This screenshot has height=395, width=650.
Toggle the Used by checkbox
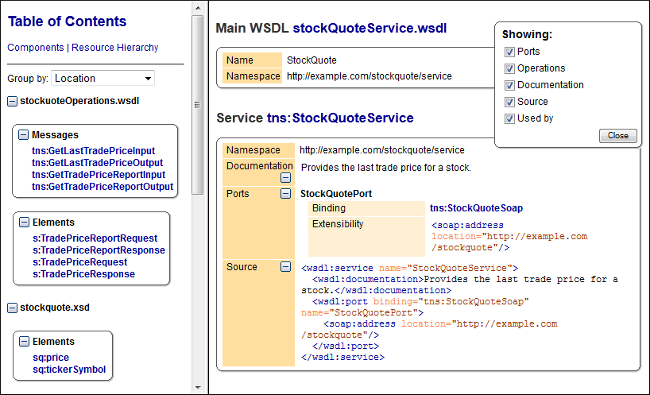click(x=509, y=119)
